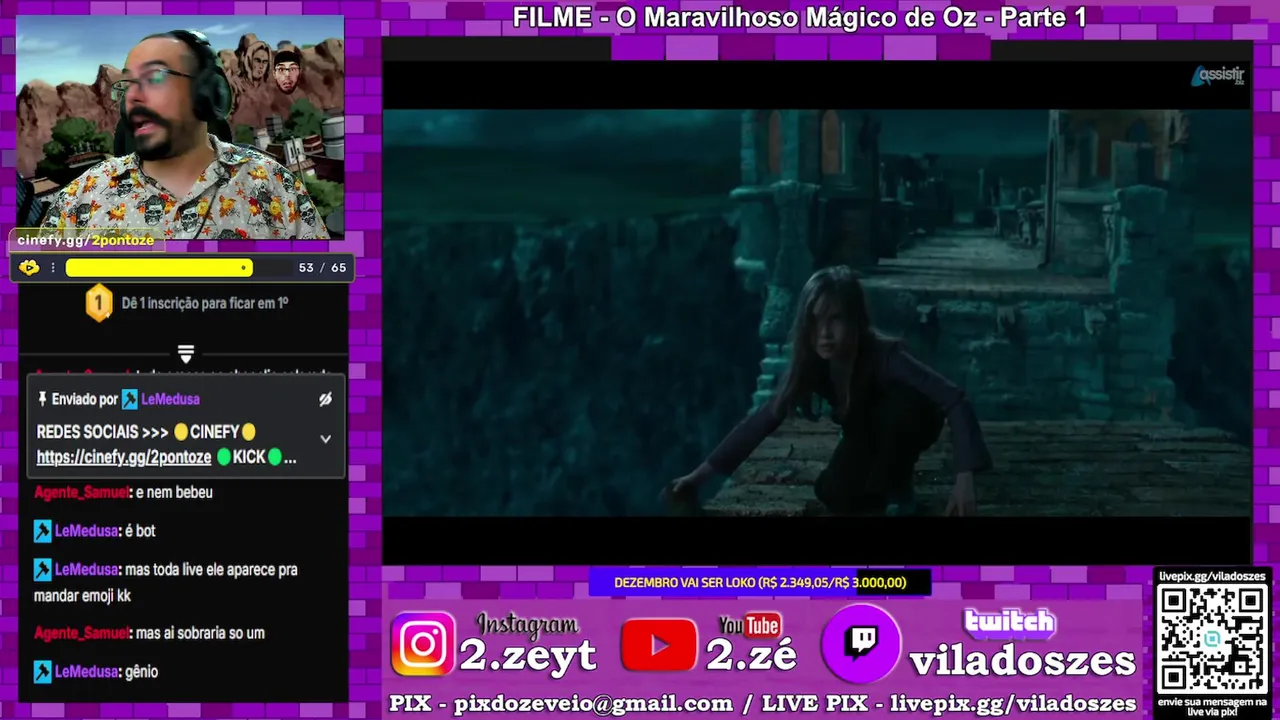
Task: Click the livepix QR code
Action: point(1211,640)
